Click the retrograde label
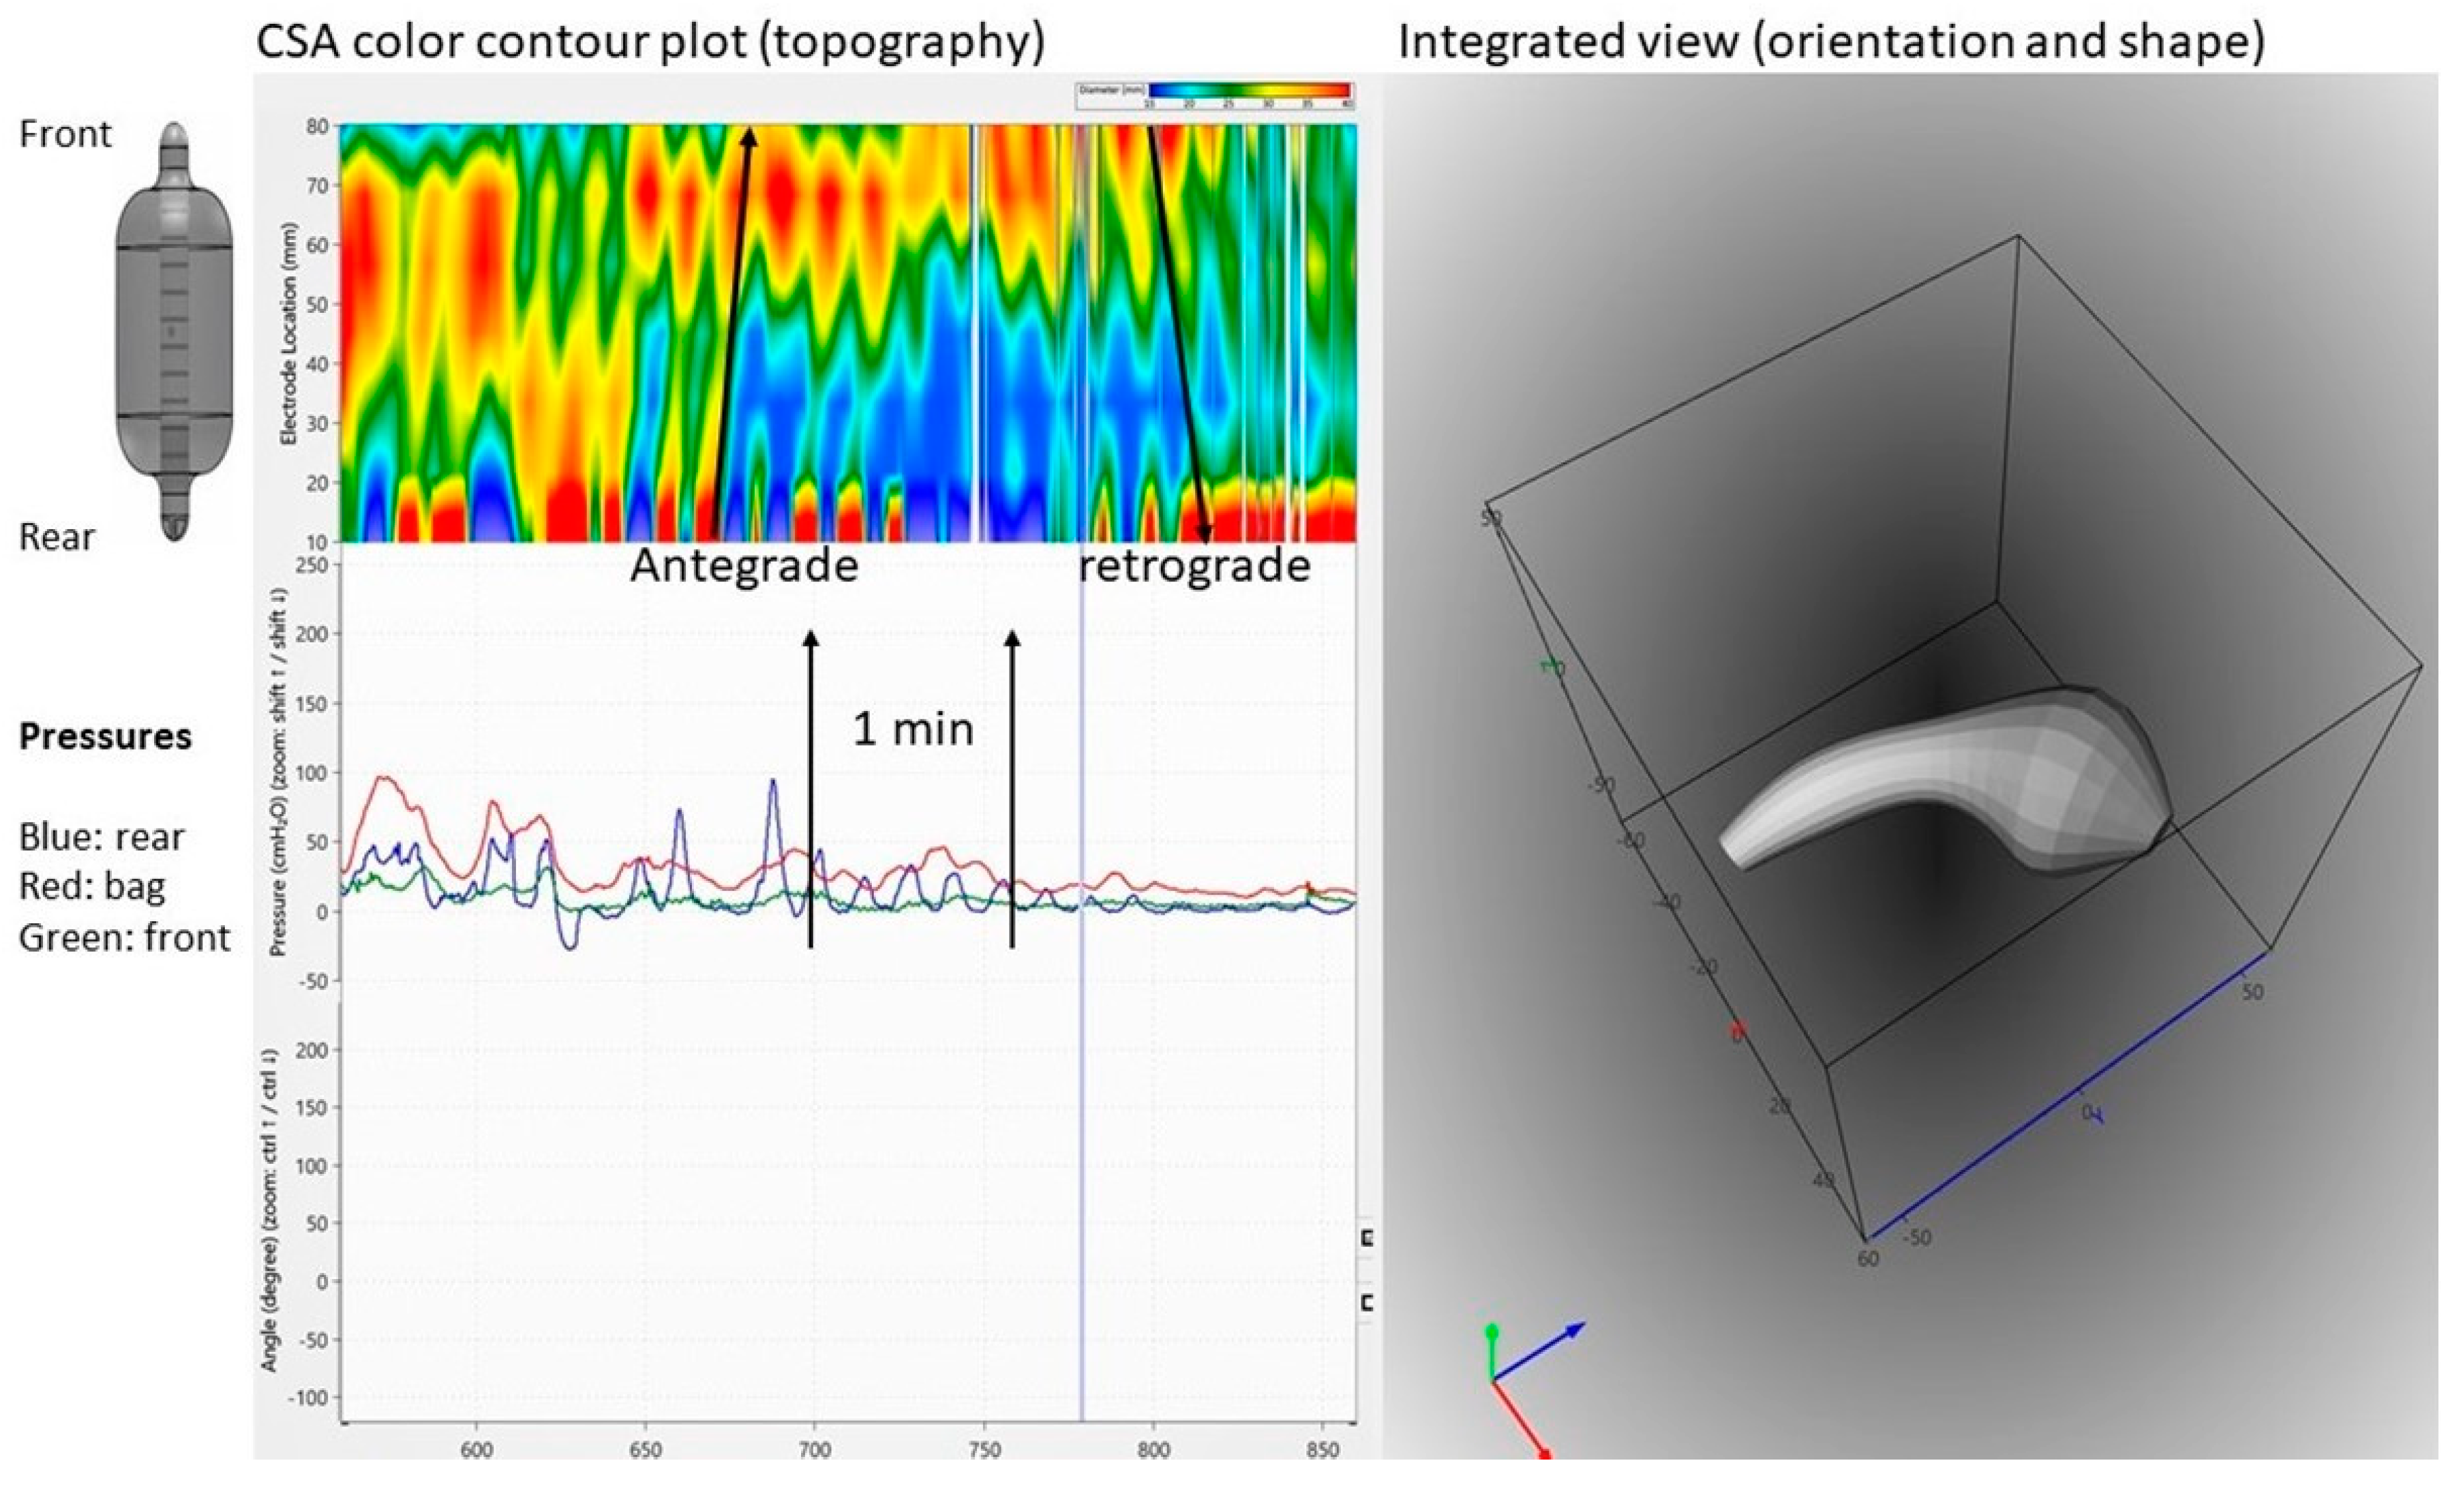This screenshot has height=1488, width=2464. (x=1195, y=566)
